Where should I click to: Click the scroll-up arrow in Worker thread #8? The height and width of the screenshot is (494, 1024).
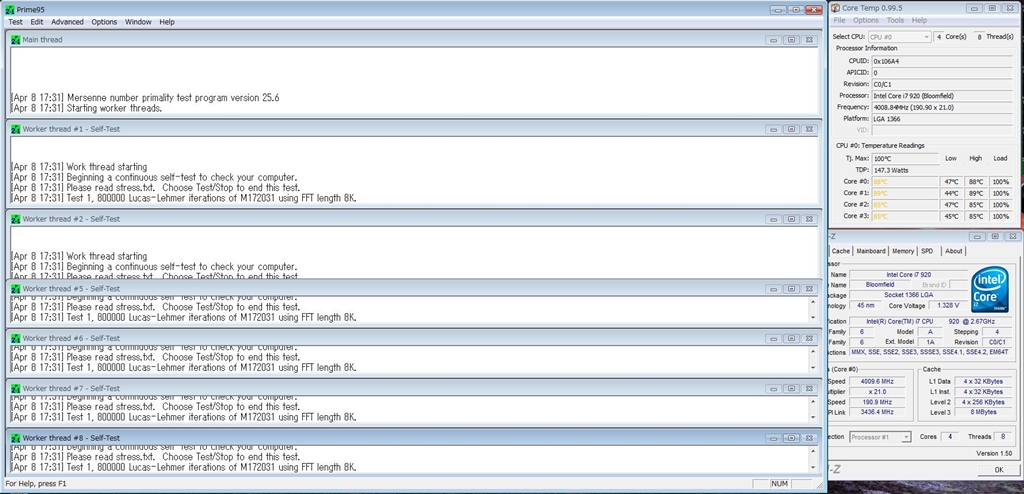click(813, 451)
